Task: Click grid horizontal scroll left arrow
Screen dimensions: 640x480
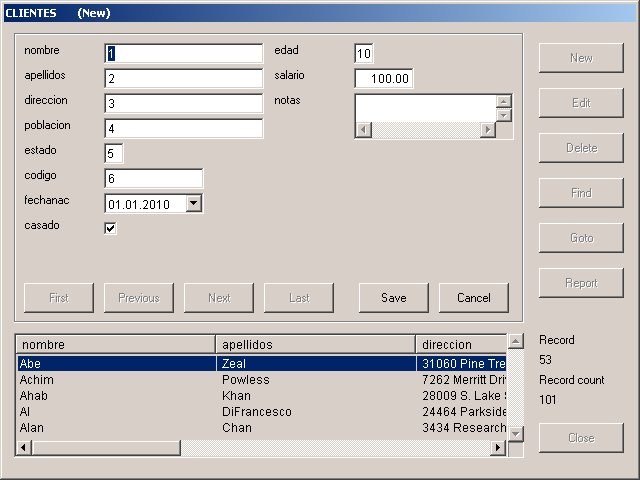Action: [23, 448]
